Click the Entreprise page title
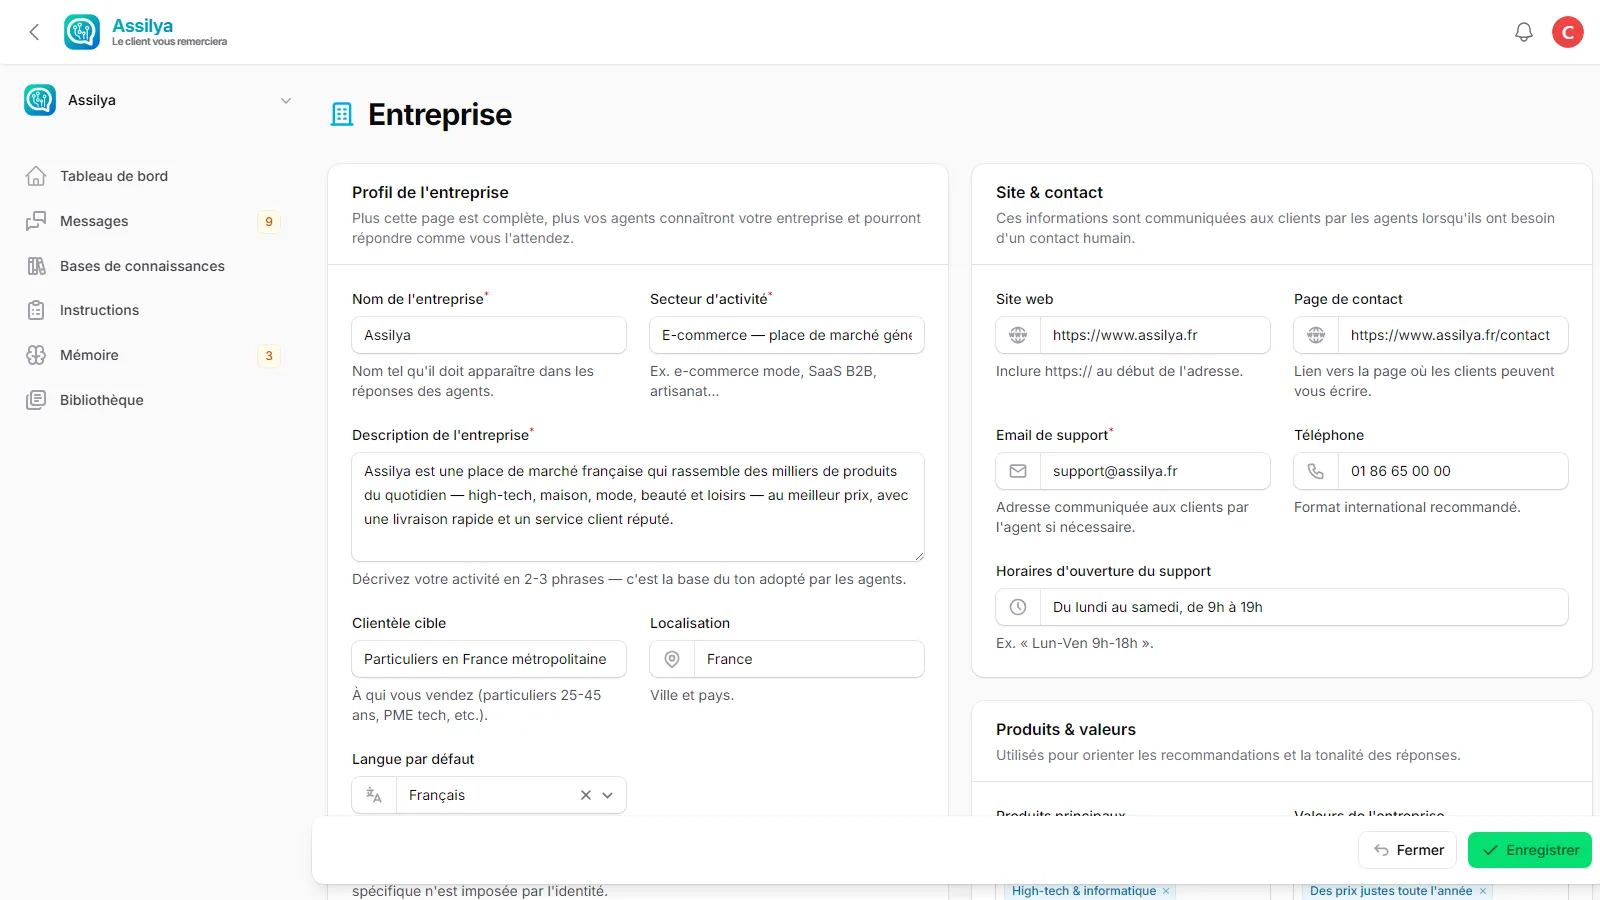 (440, 114)
